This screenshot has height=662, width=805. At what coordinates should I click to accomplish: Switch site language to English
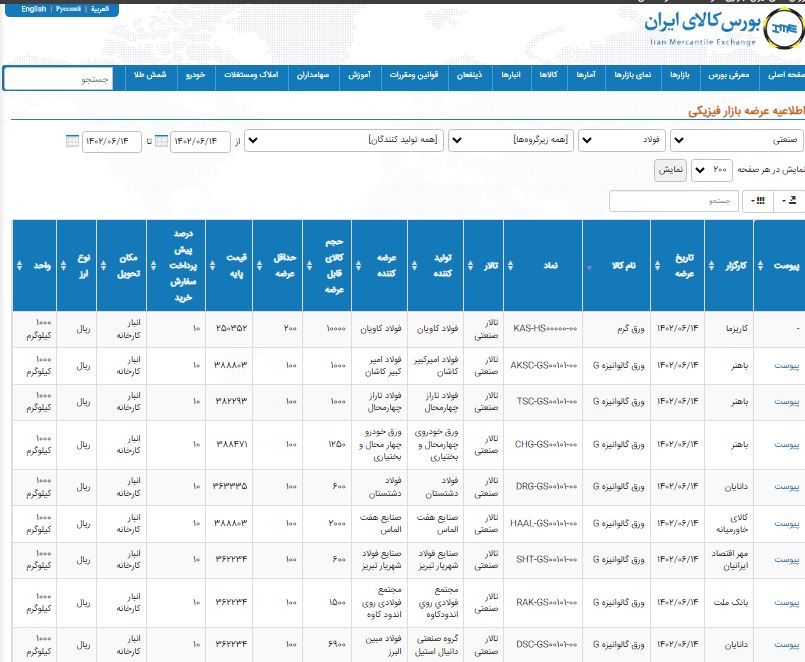(34, 9)
